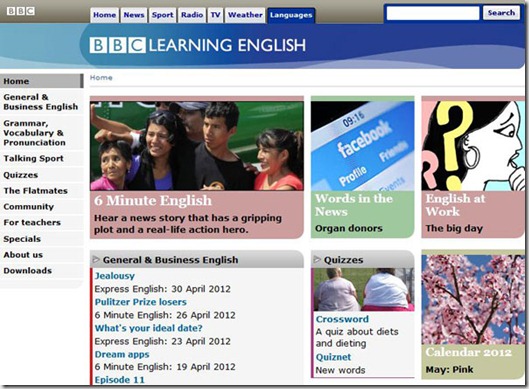Click English at Work title
The width and height of the screenshot is (529, 389).
(455, 205)
